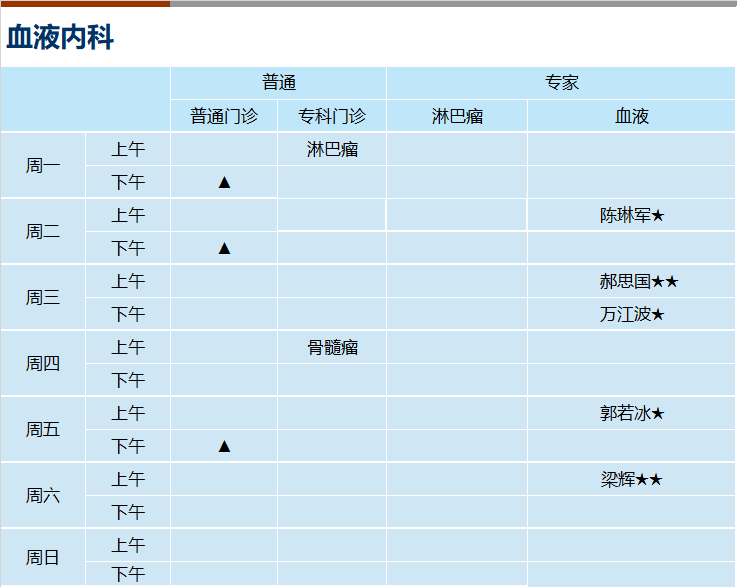Click 下午 in the 周六 row
Viewport: 737px width, 587px height.
tap(128, 512)
